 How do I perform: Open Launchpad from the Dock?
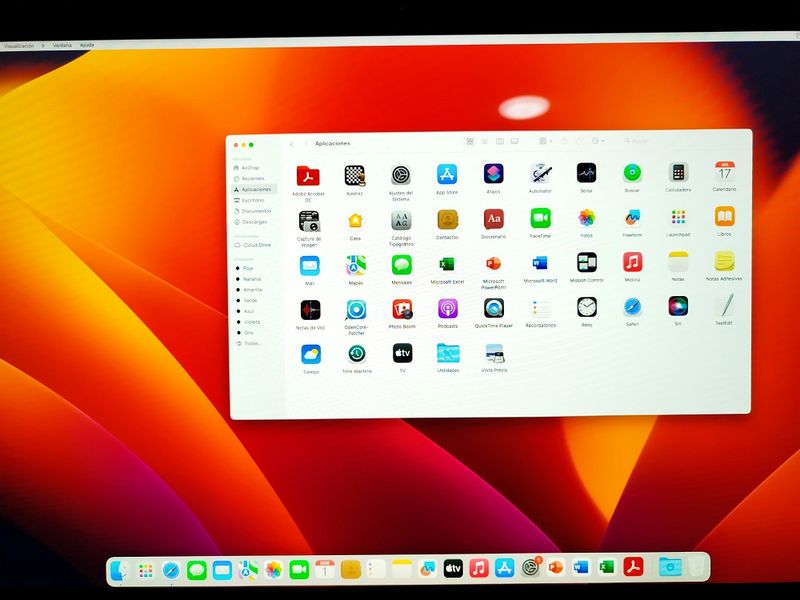(146, 570)
